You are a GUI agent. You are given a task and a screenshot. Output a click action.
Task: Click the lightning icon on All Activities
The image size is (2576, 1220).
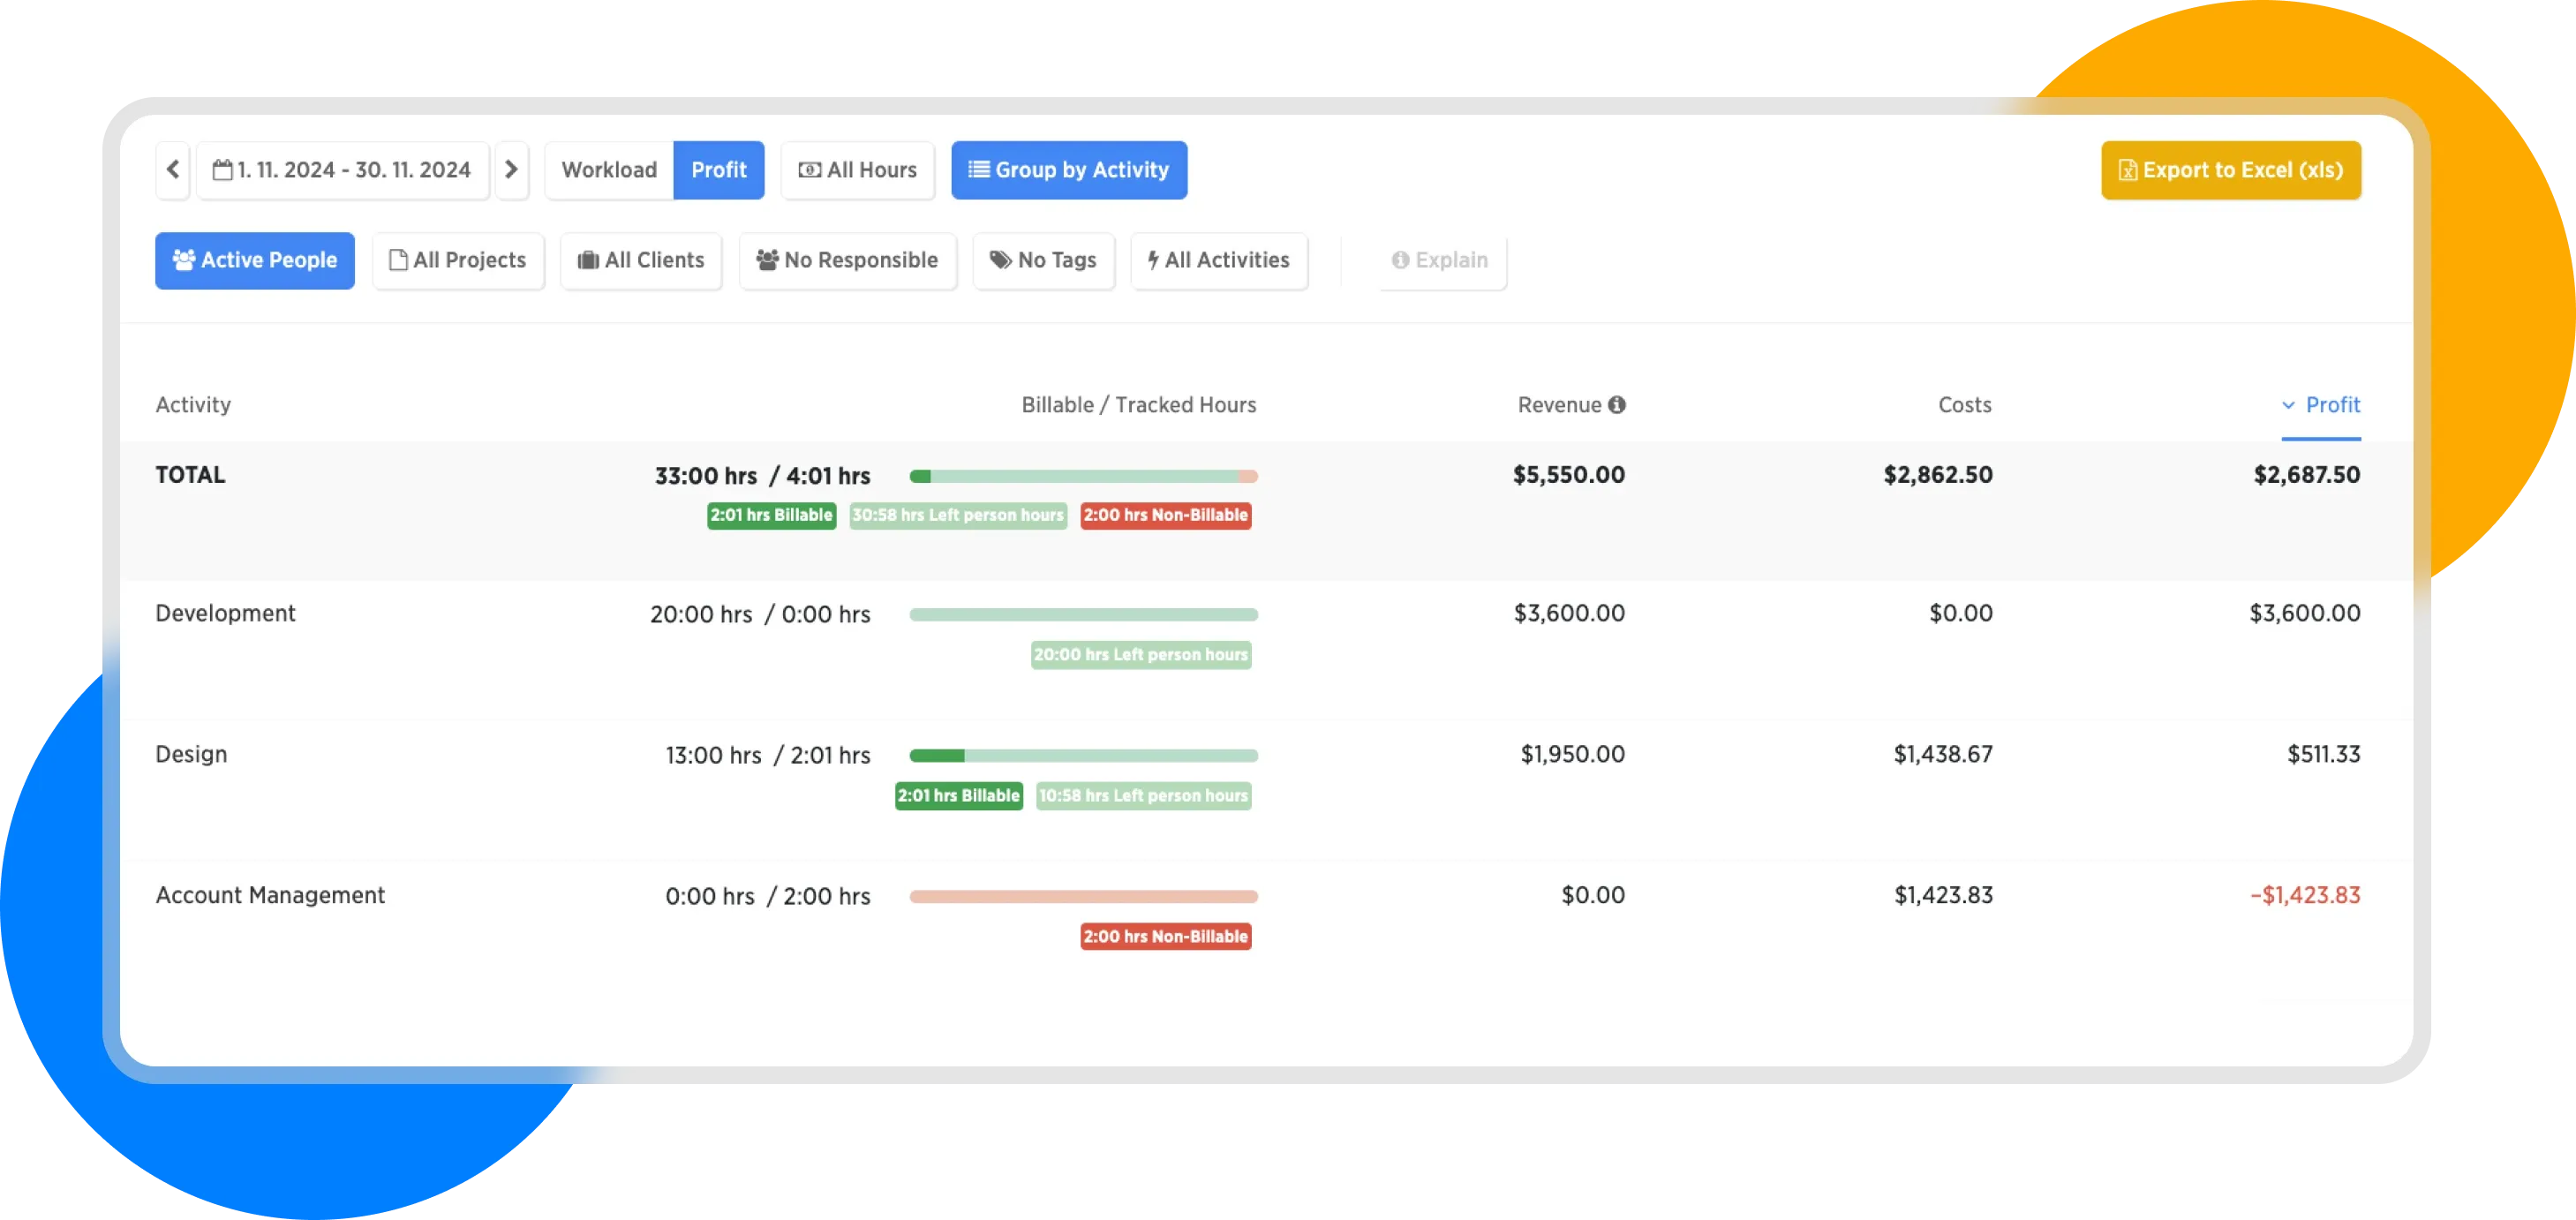pyautogui.click(x=1152, y=260)
